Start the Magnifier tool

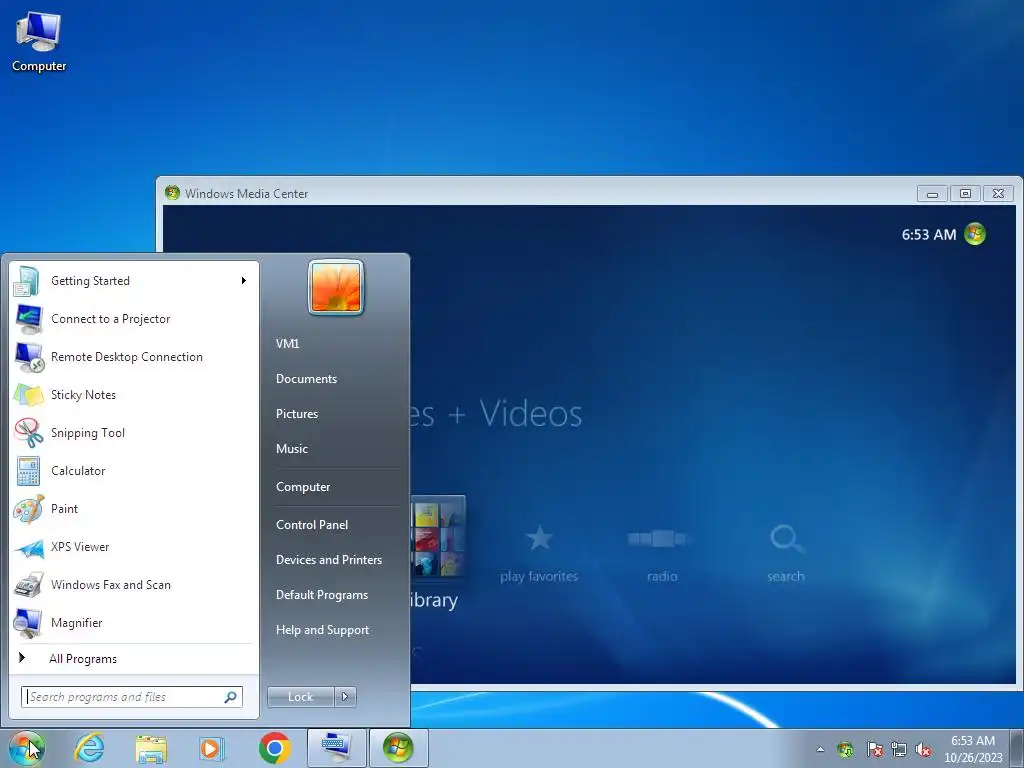(134, 622)
